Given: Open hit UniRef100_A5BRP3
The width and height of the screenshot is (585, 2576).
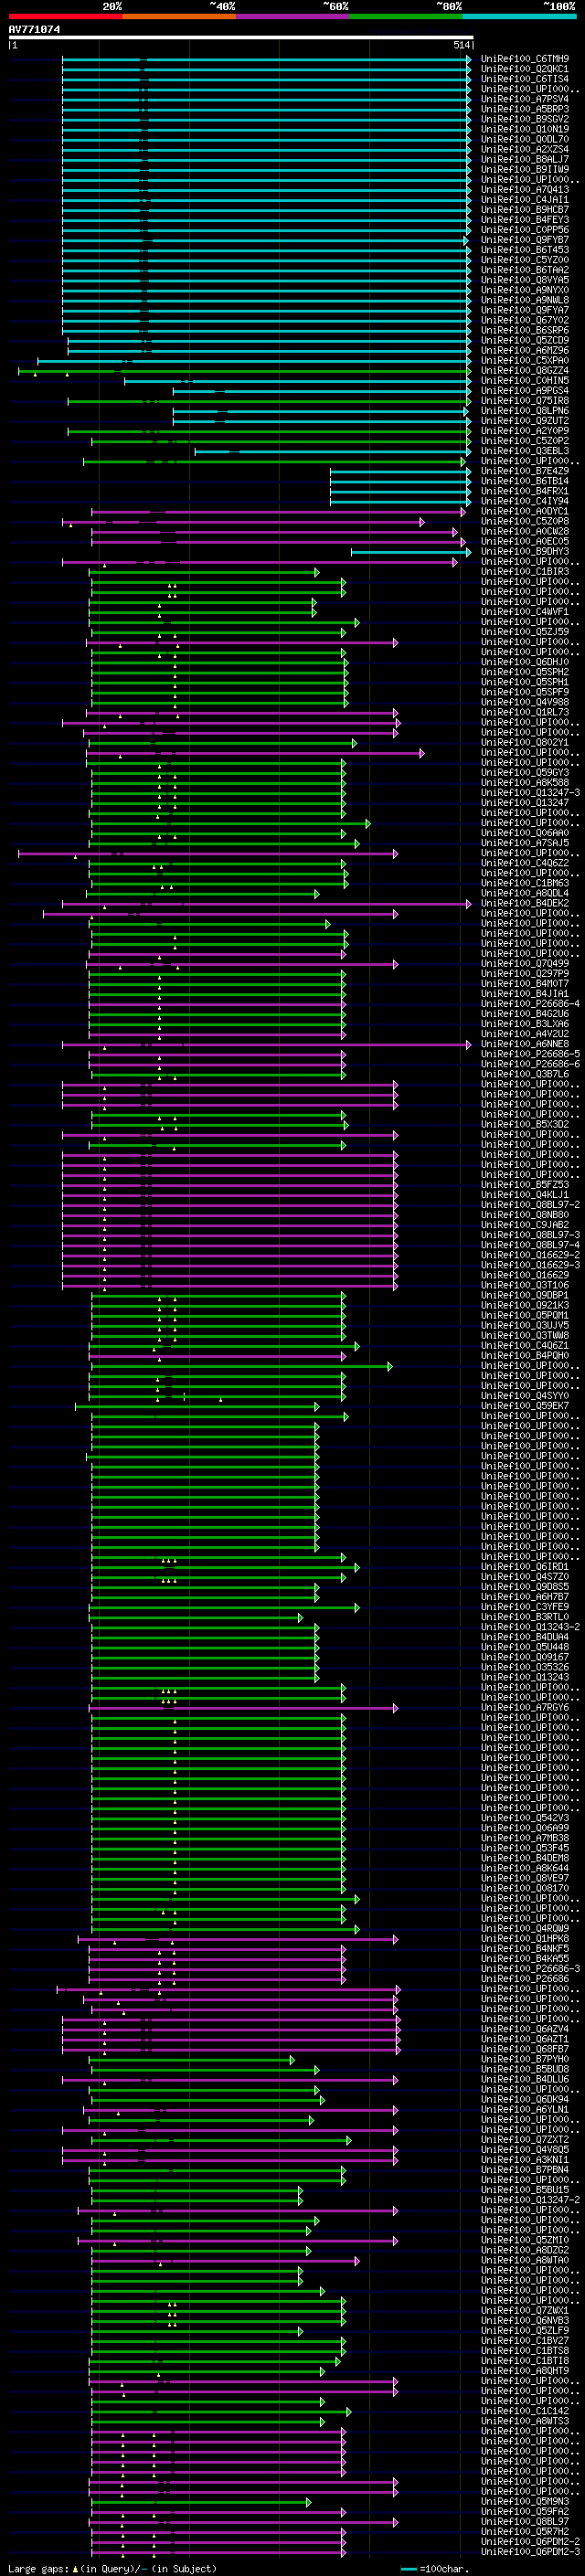Looking at the screenshot, I should click(x=525, y=109).
